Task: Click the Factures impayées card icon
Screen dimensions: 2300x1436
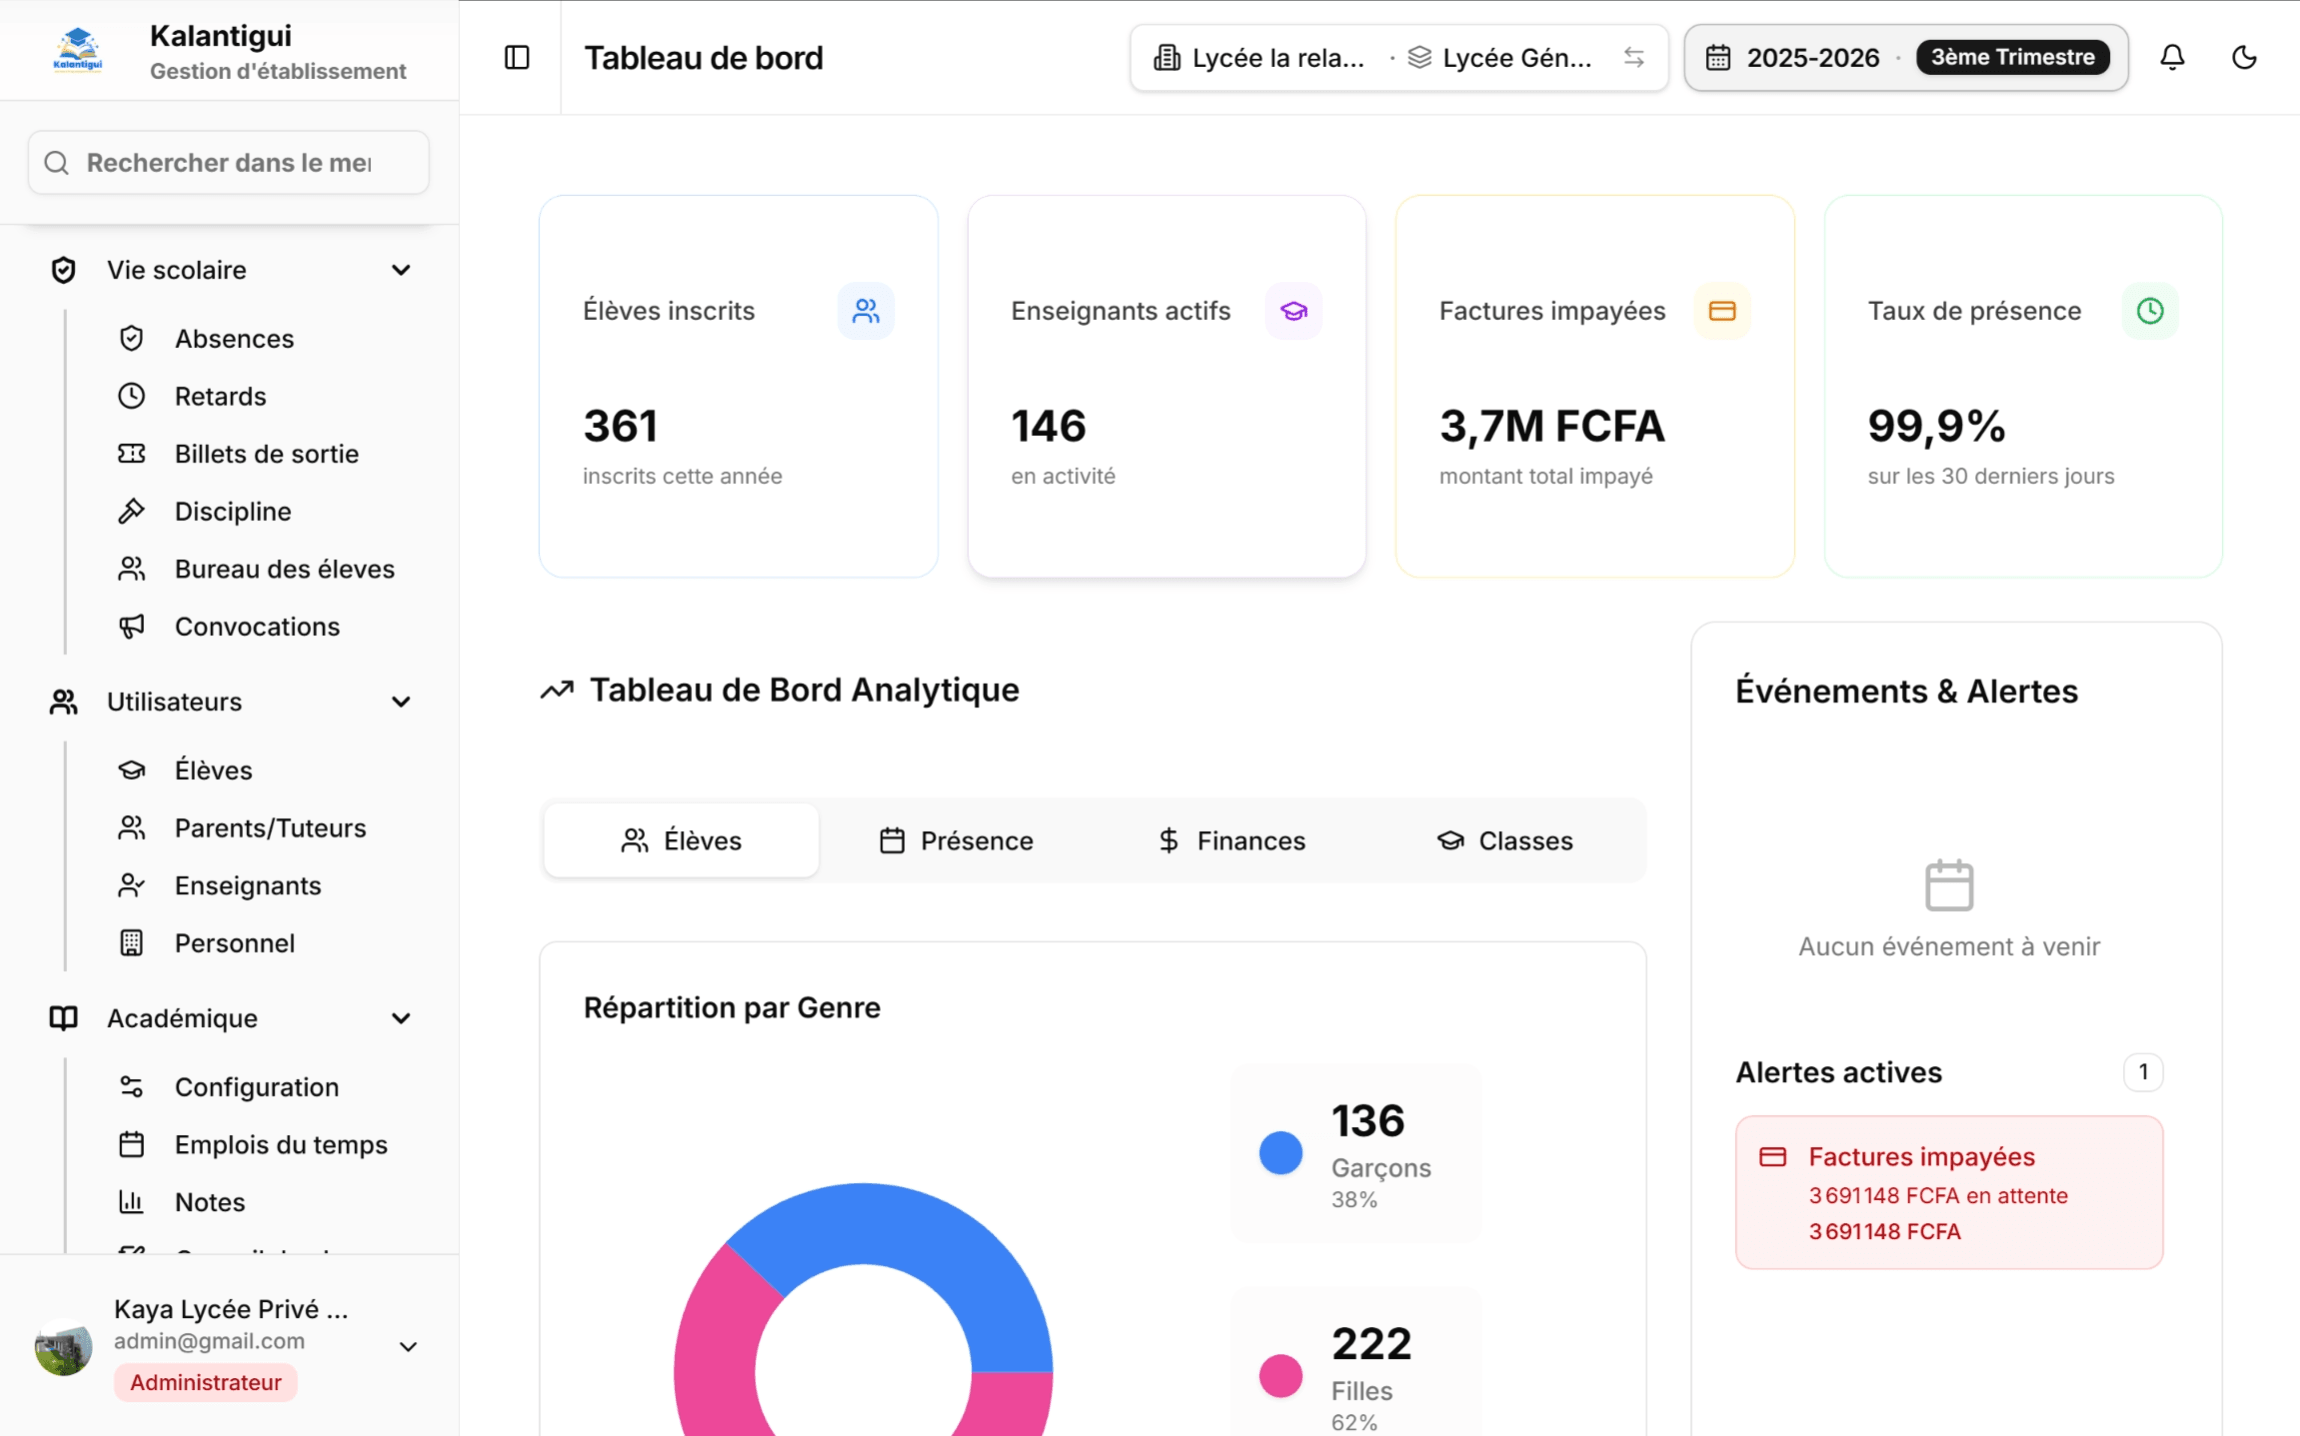Action: (x=1722, y=311)
